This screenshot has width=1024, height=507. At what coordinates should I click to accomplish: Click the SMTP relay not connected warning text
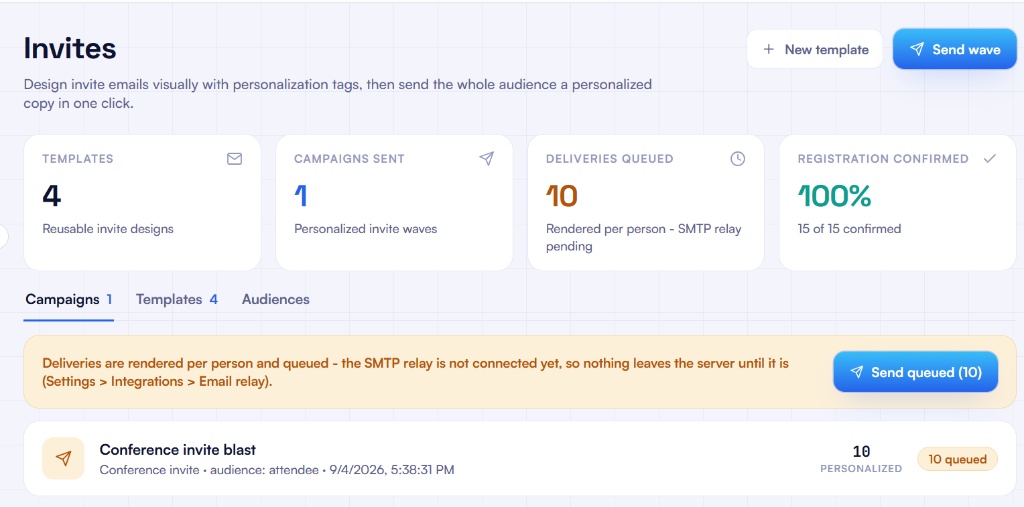415,372
